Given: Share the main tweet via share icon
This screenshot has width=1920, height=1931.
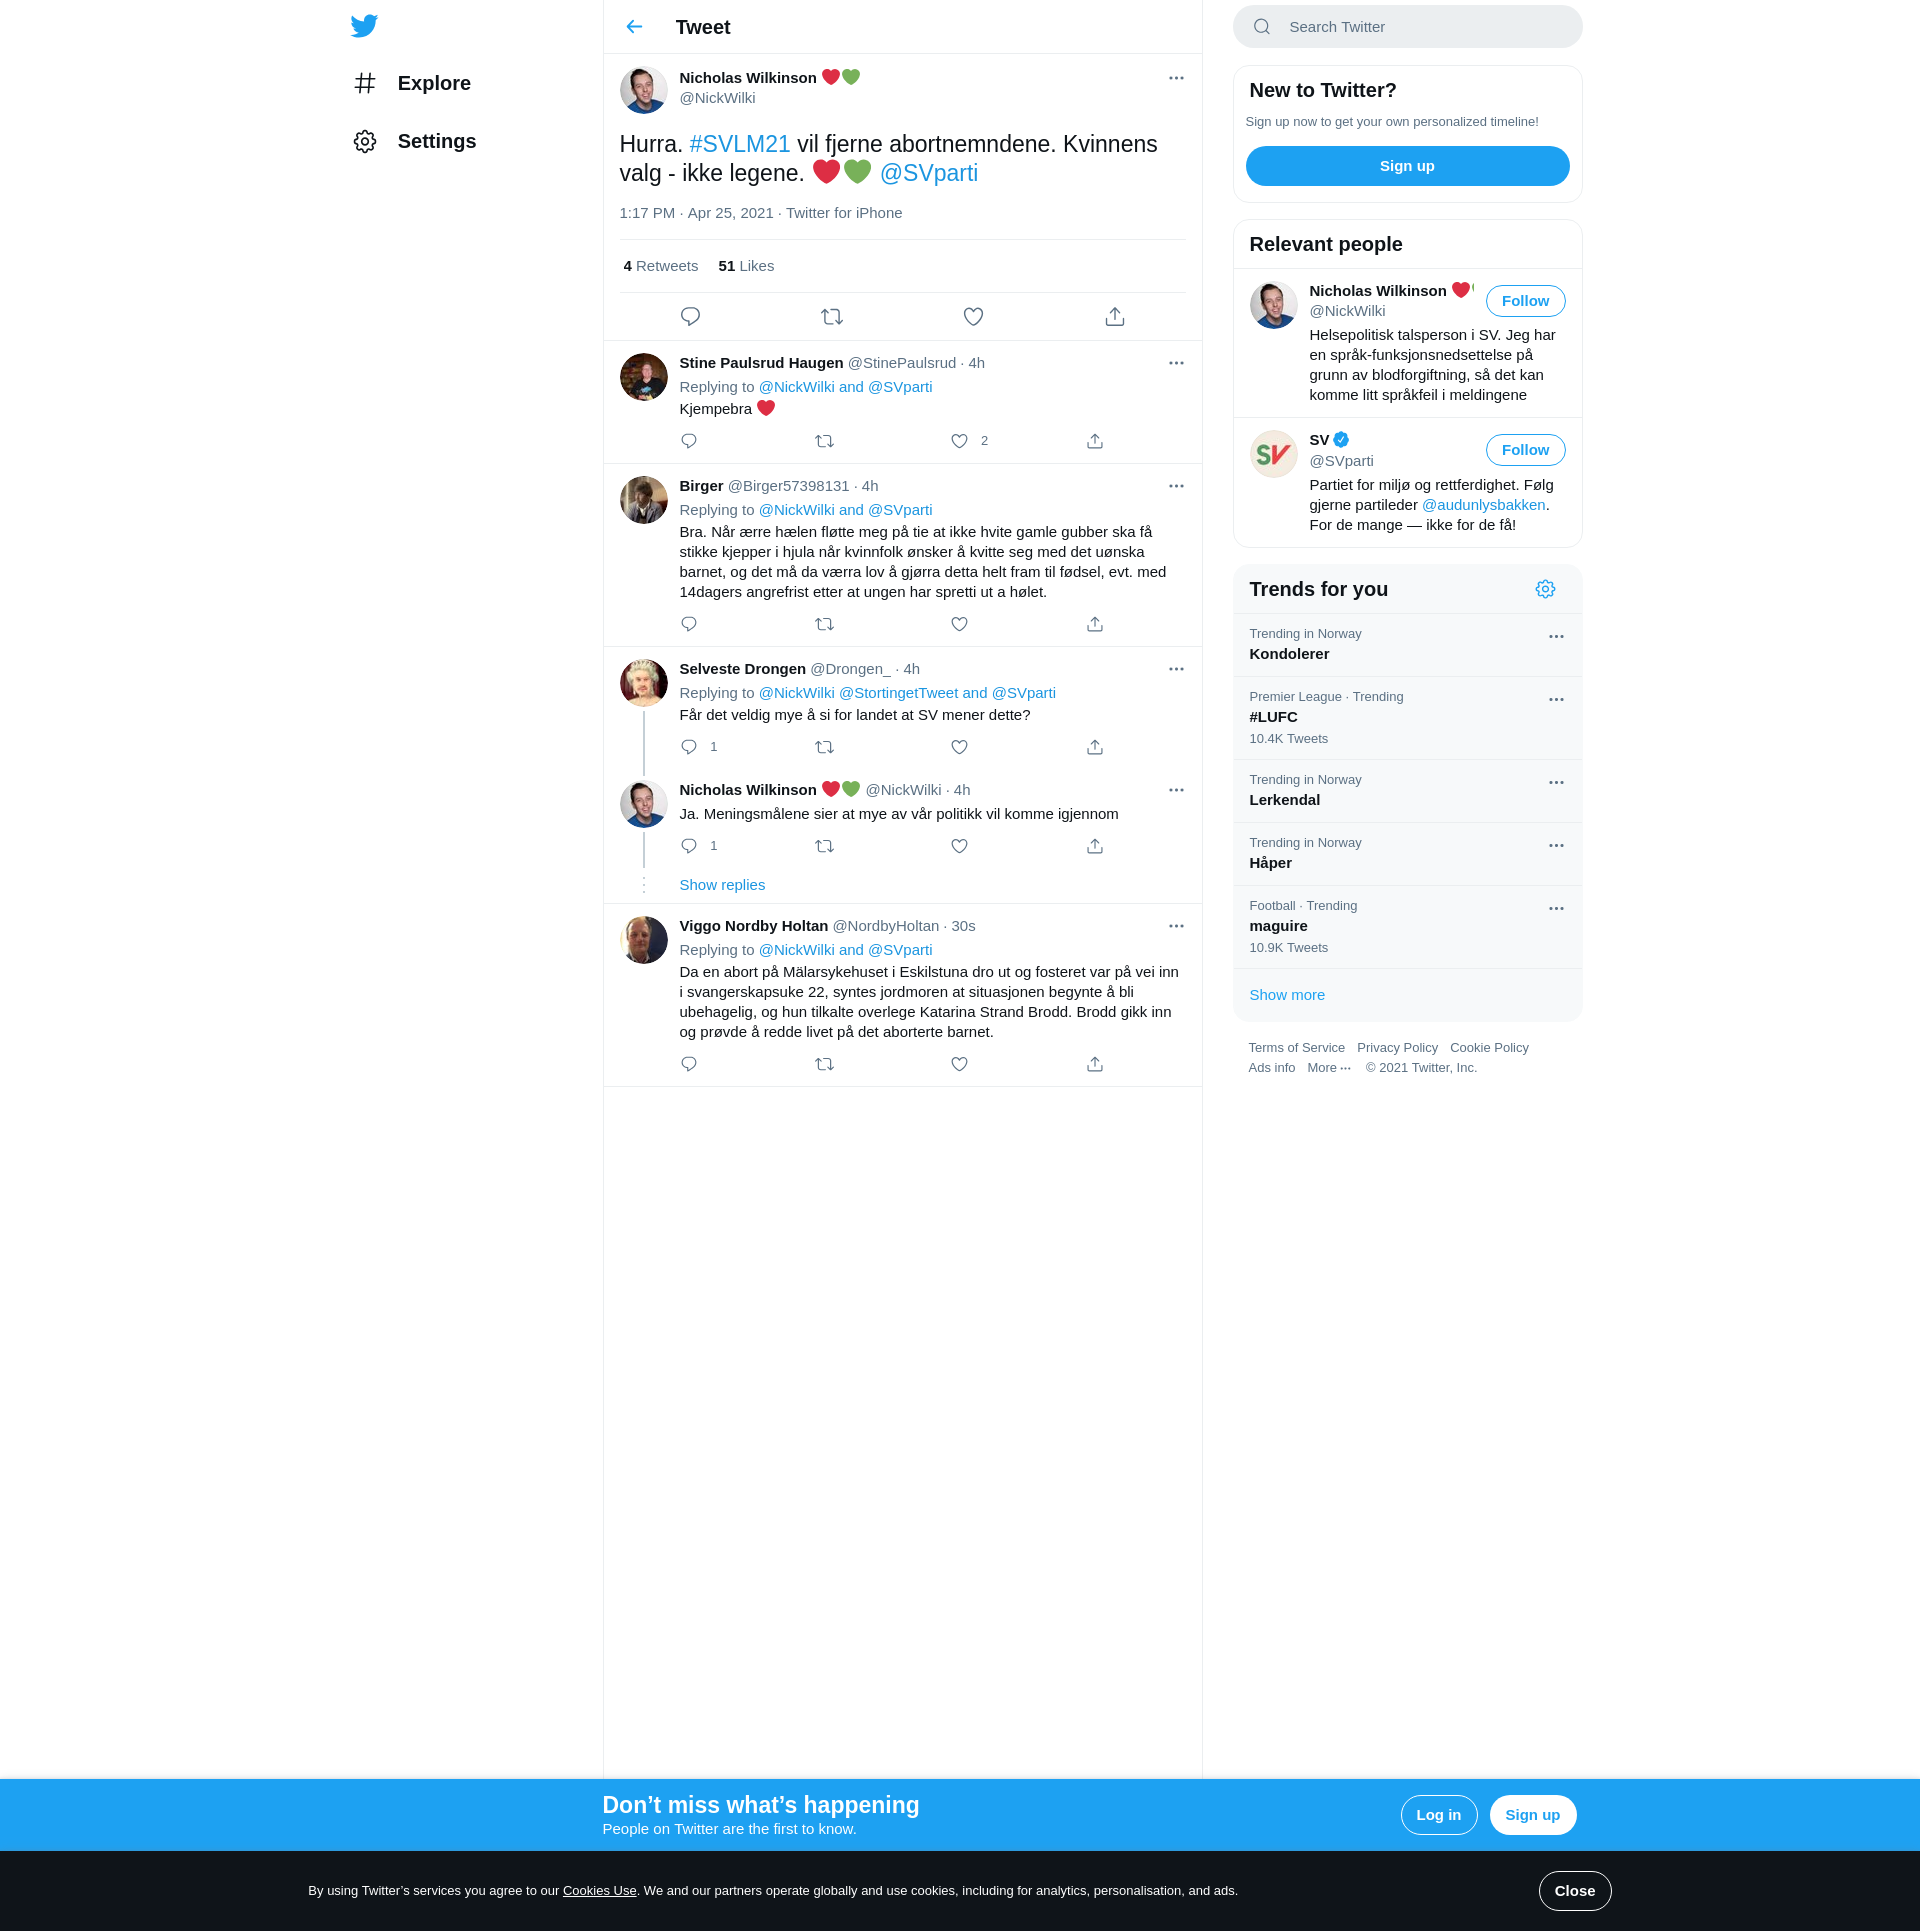Looking at the screenshot, I should (1115, 317).
